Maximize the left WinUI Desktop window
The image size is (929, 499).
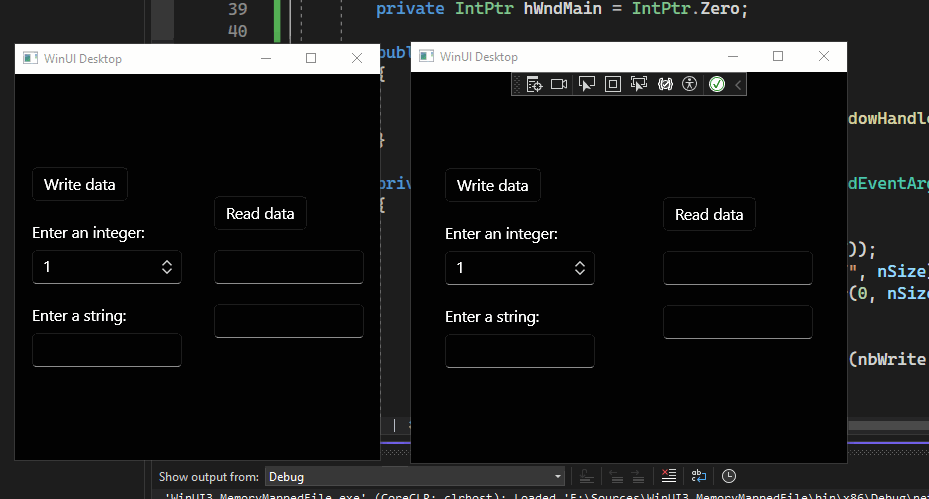(x=311, y=58)
